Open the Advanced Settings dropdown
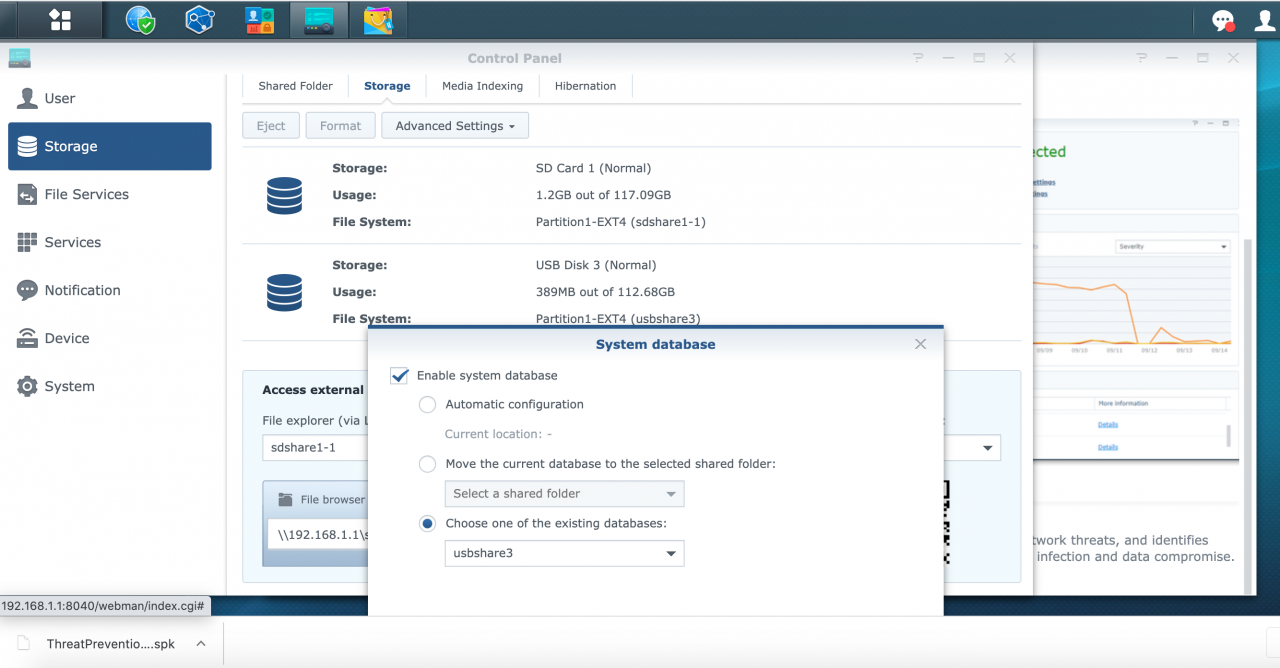 [x=455, y=125]
